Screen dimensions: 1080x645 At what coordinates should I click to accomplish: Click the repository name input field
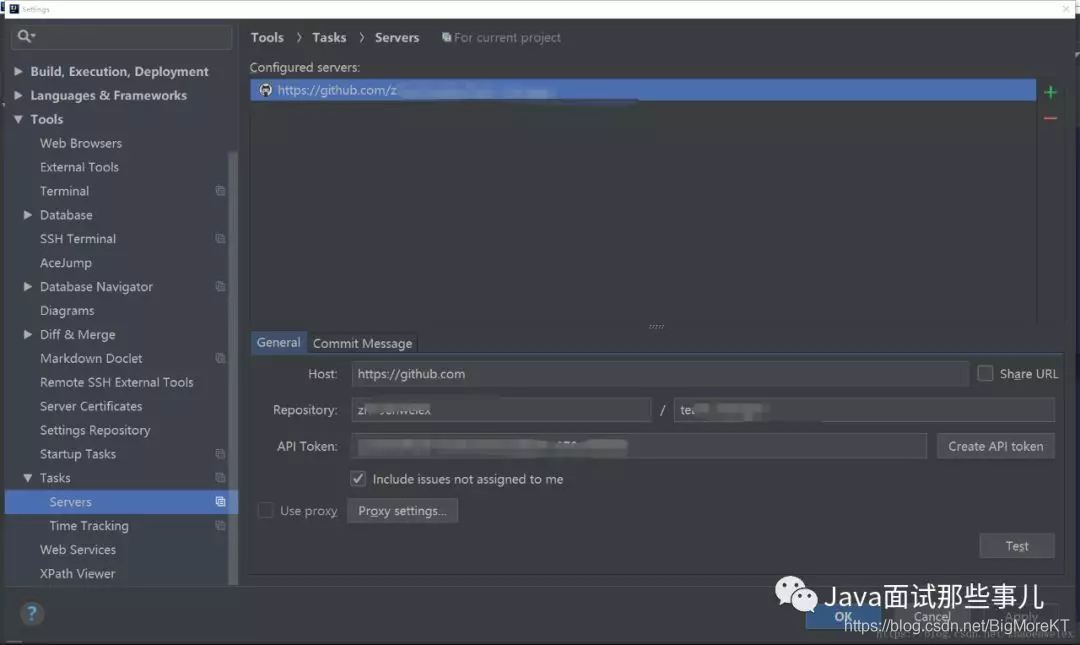click(x=864, y=410)
